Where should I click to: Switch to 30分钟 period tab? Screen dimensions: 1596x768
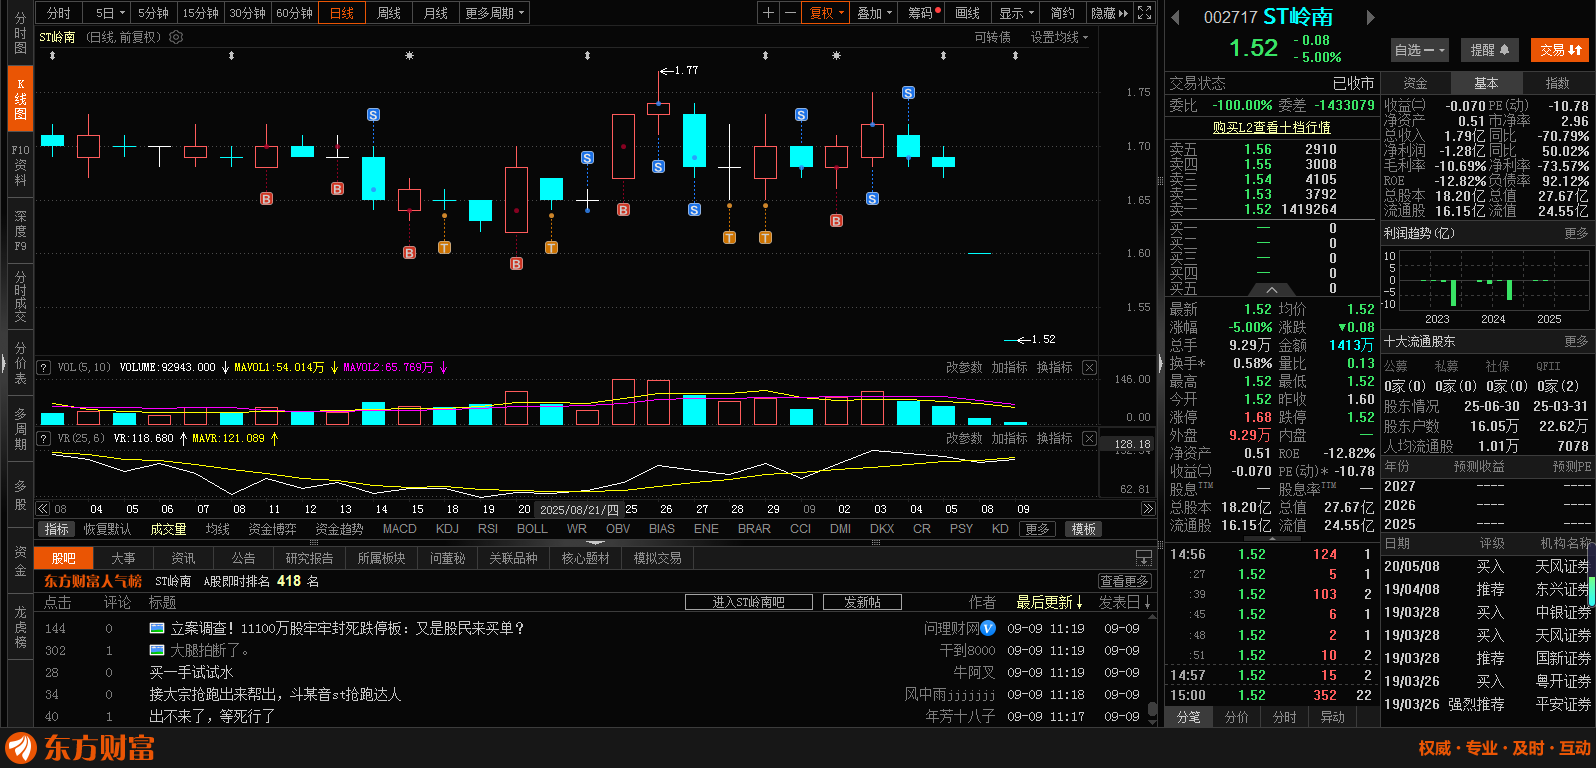(x=247, y=13)
